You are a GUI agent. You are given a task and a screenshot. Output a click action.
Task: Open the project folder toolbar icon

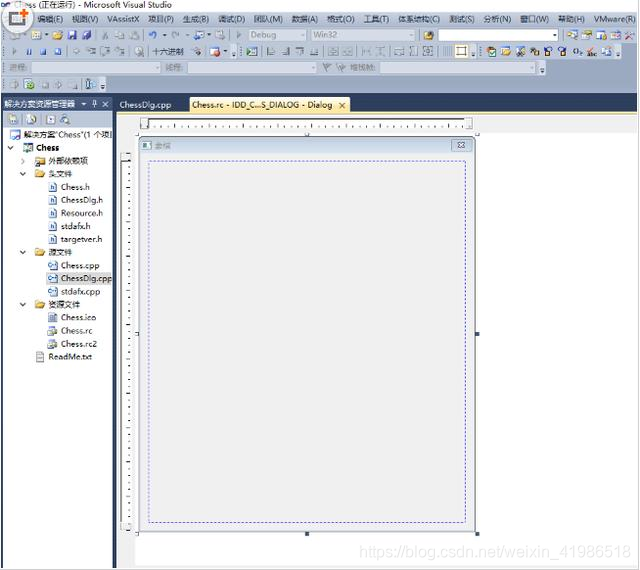point(57,35)
